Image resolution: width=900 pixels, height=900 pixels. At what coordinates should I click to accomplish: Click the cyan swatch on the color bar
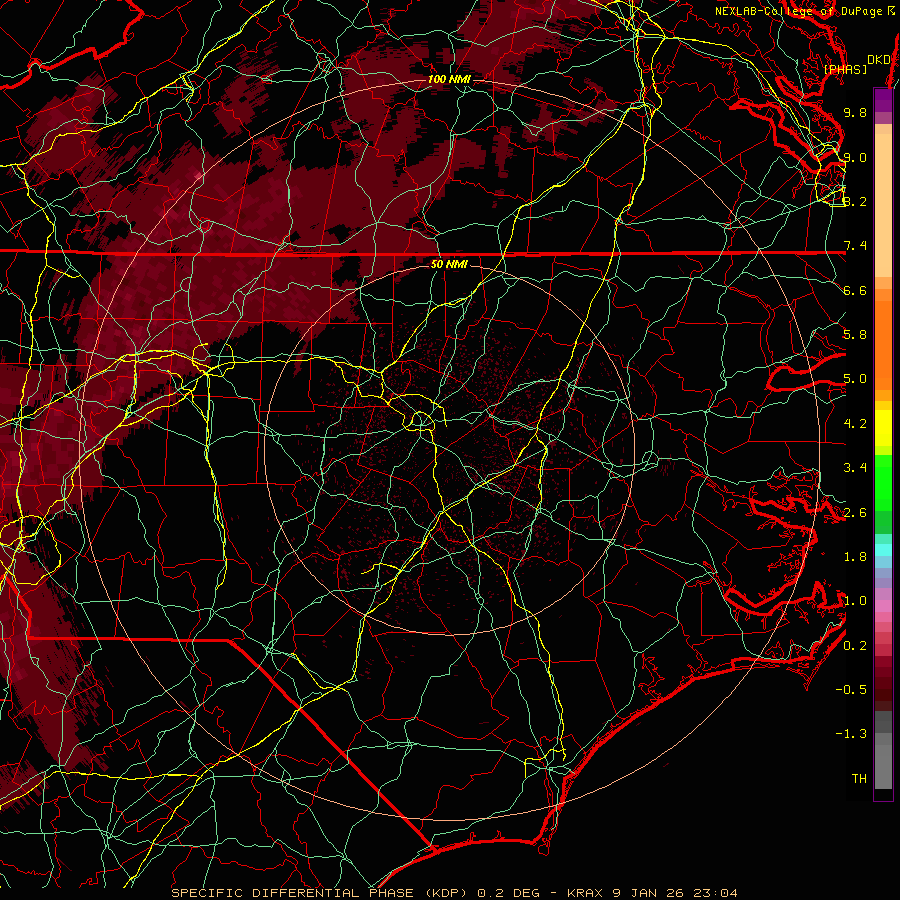tap(884, 550)
